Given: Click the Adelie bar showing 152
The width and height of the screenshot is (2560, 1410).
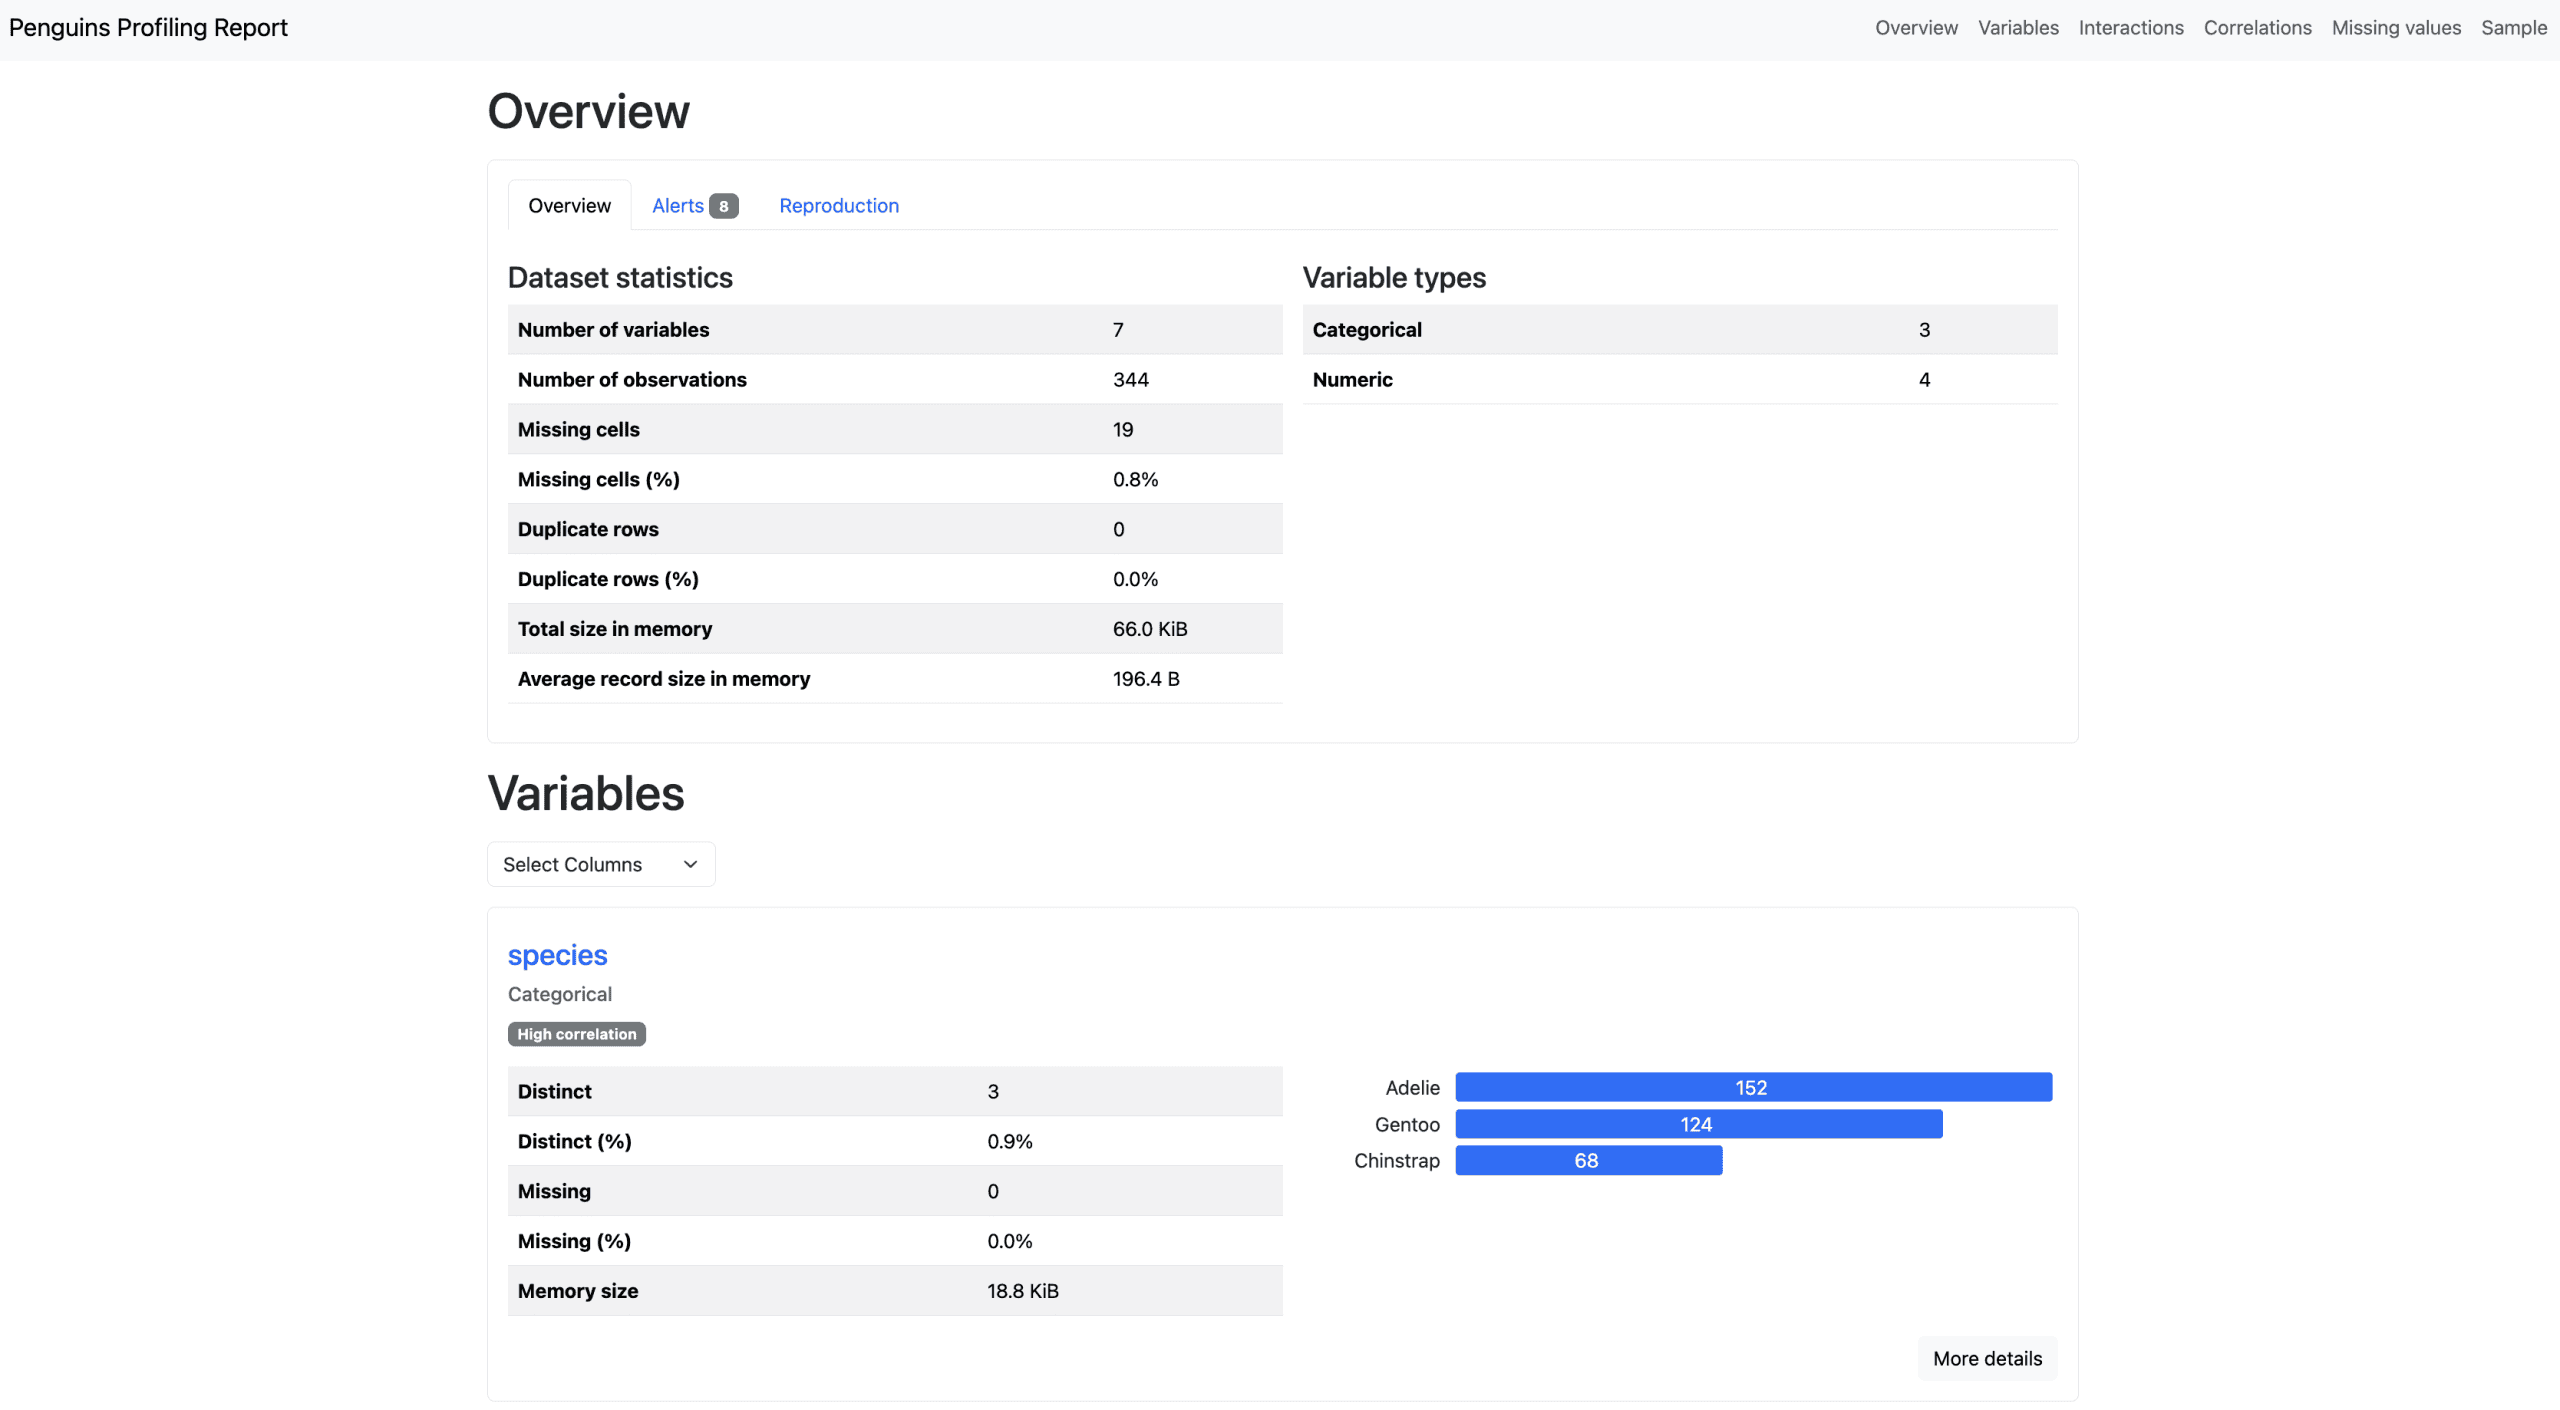Looking at the screenshot, I should click(x=1753, y=1087).
